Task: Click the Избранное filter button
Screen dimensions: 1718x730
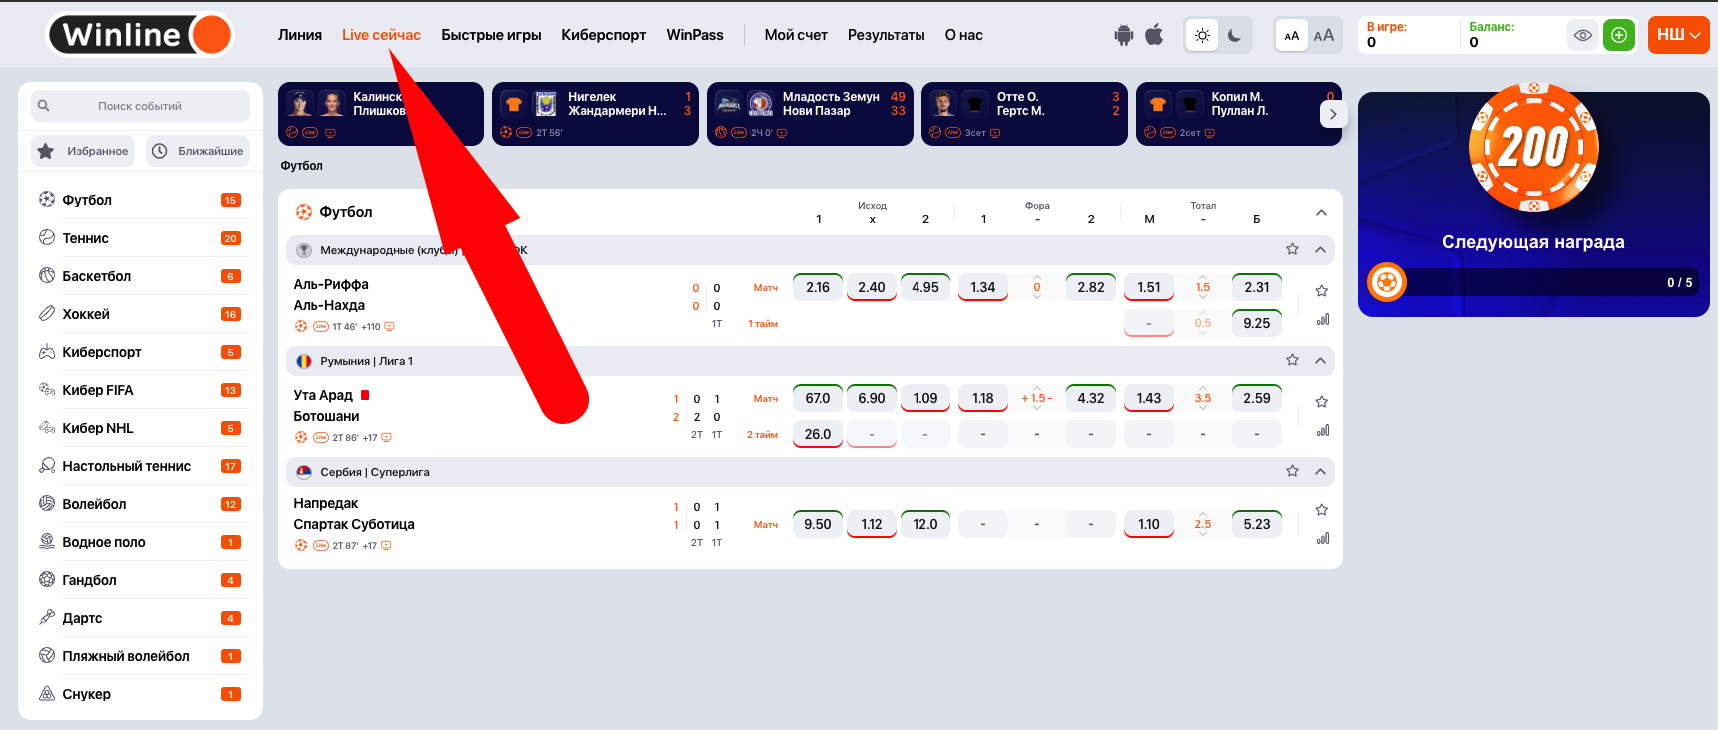Action: (x=84, y=151)
